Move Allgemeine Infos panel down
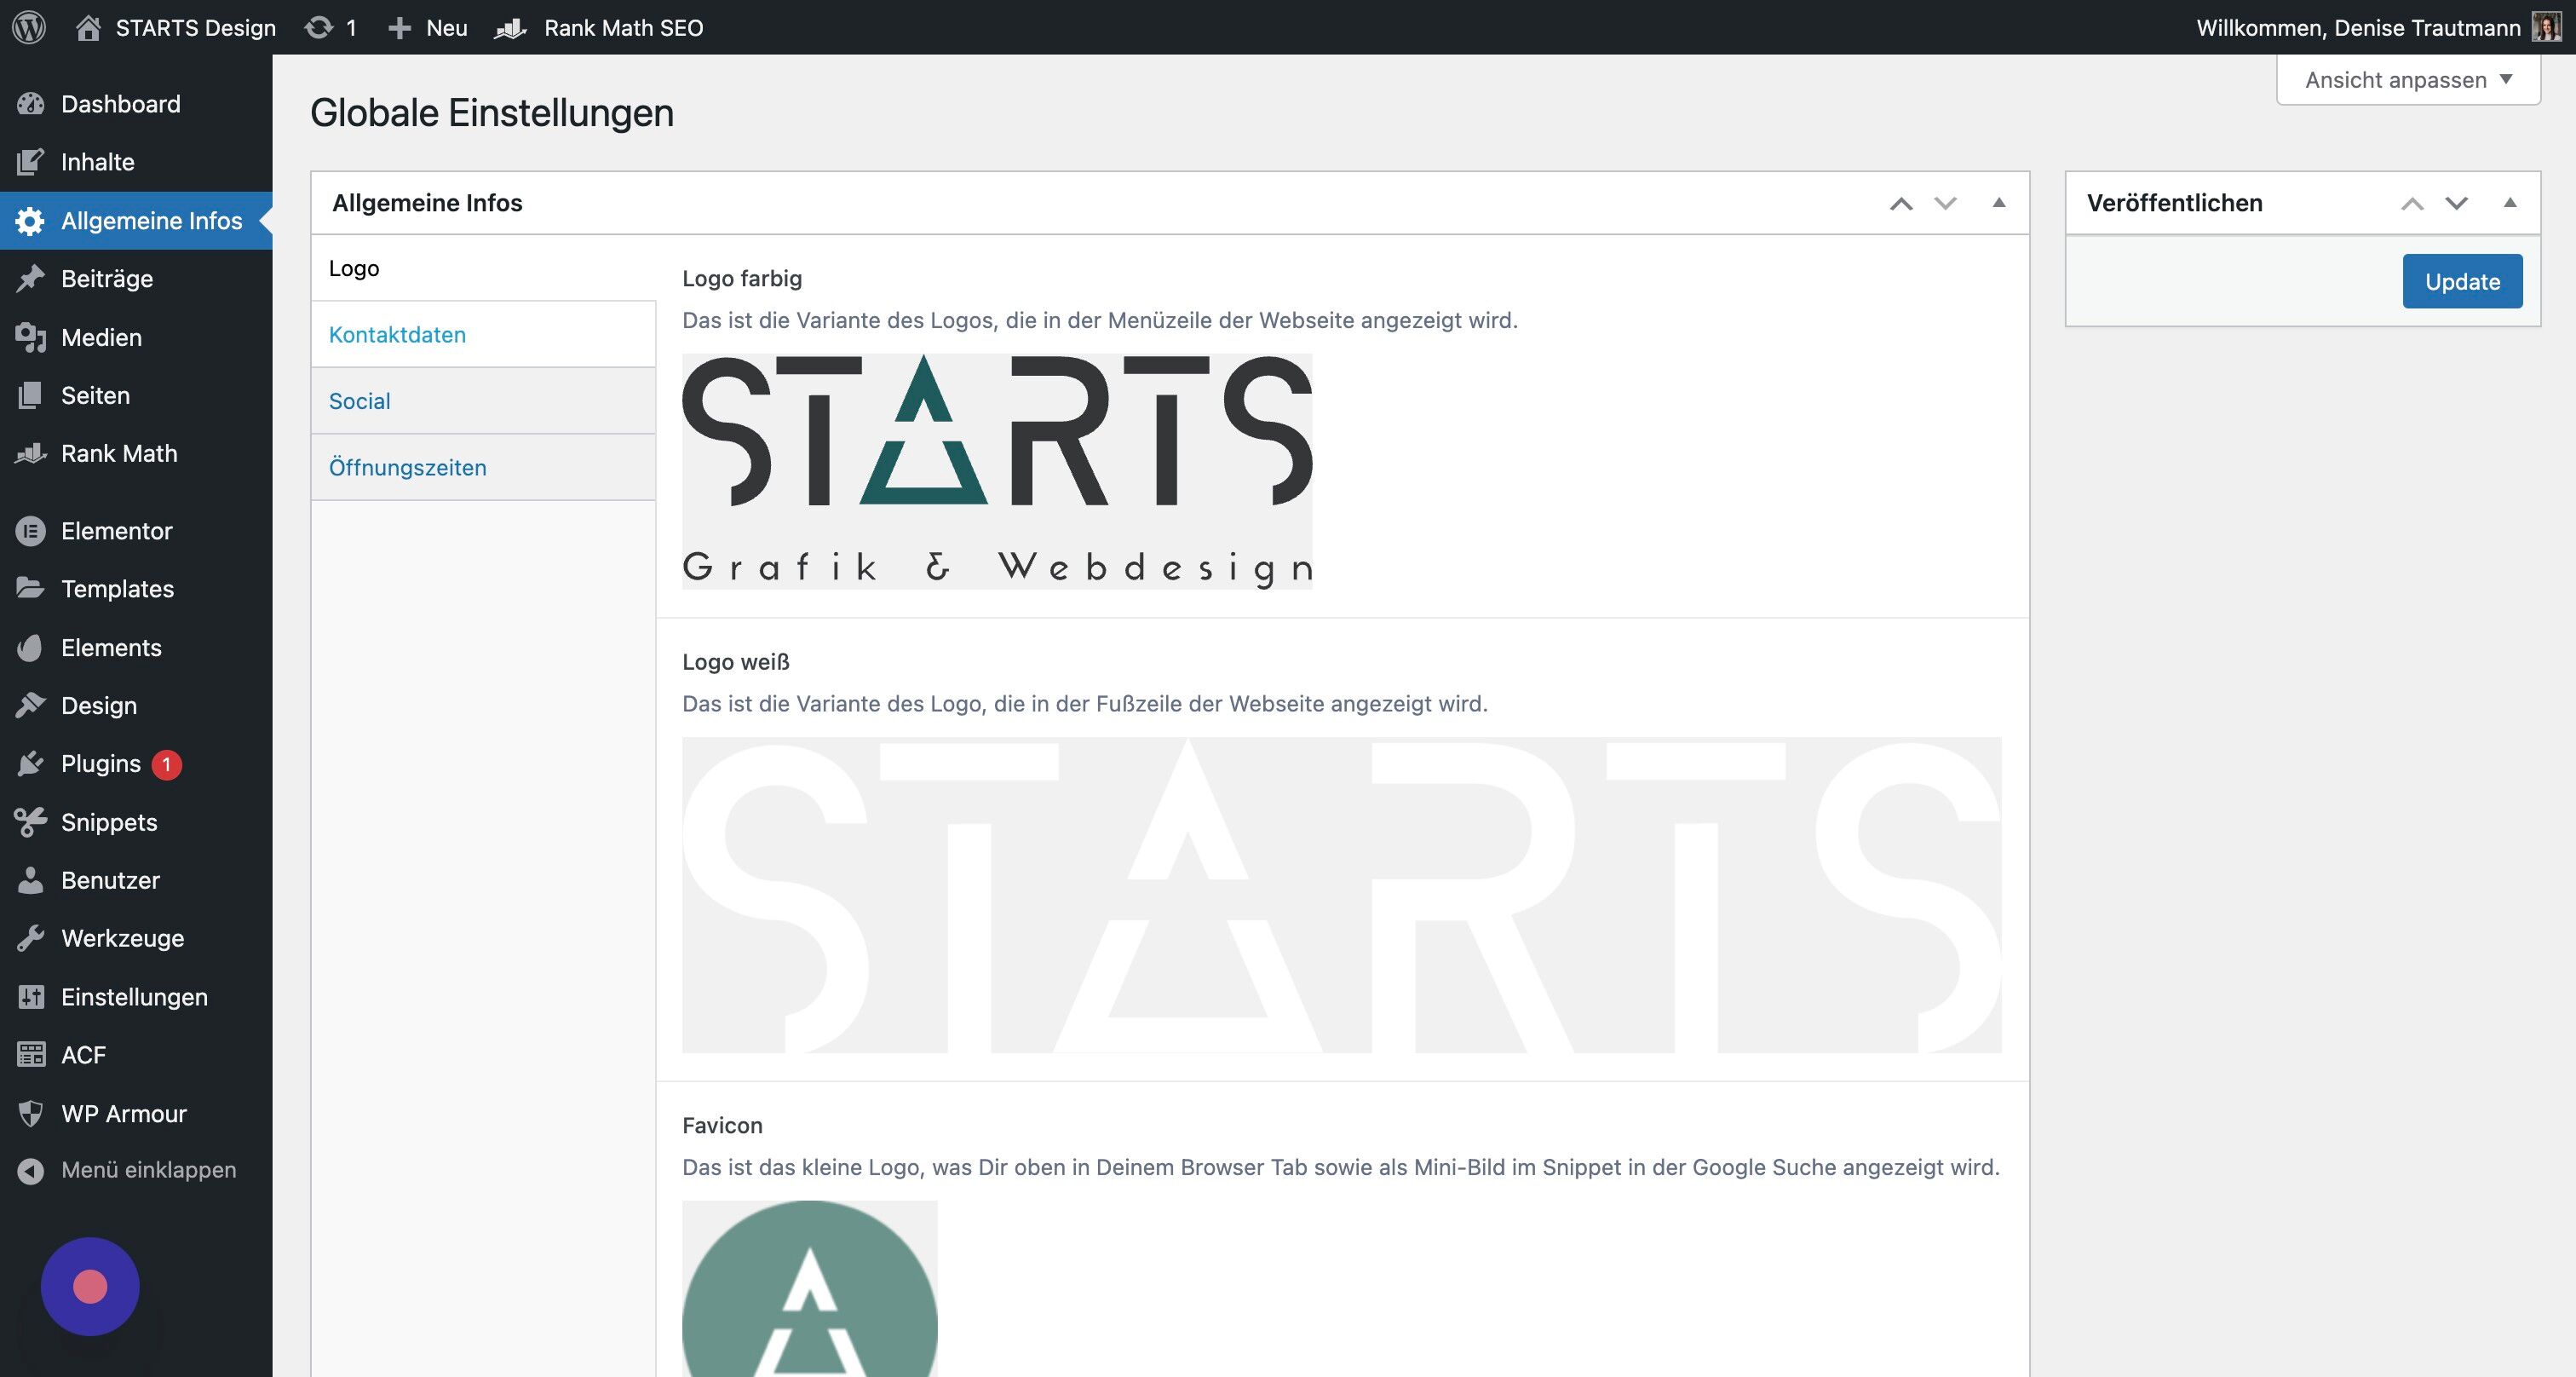This screenshot has width=2576, height=1377. point(1945,203)
